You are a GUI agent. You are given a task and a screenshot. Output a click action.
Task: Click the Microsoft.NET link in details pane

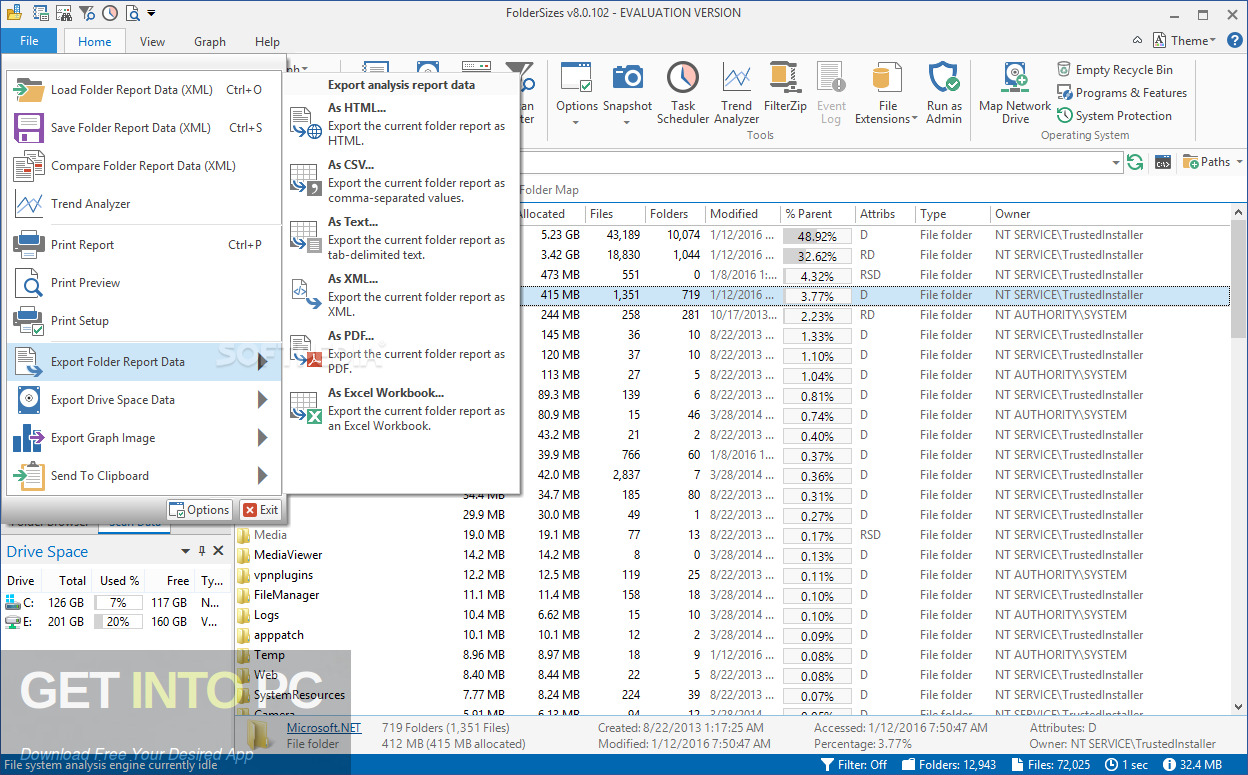324,728
